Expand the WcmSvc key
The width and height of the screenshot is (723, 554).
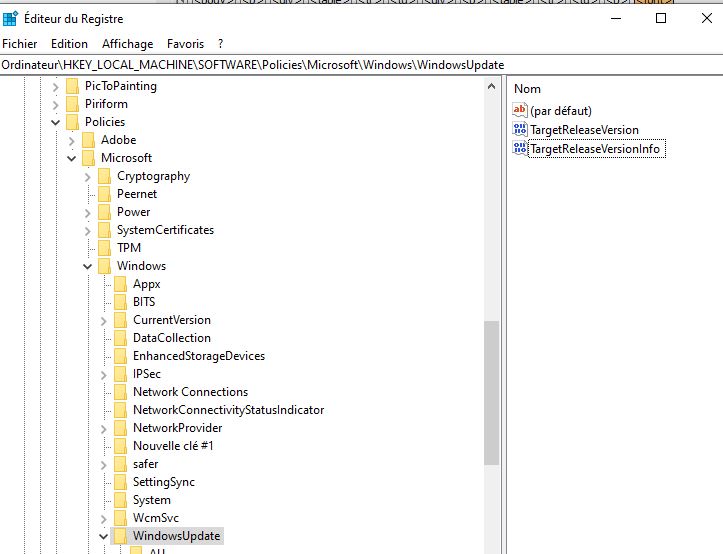tap(104, 518)
